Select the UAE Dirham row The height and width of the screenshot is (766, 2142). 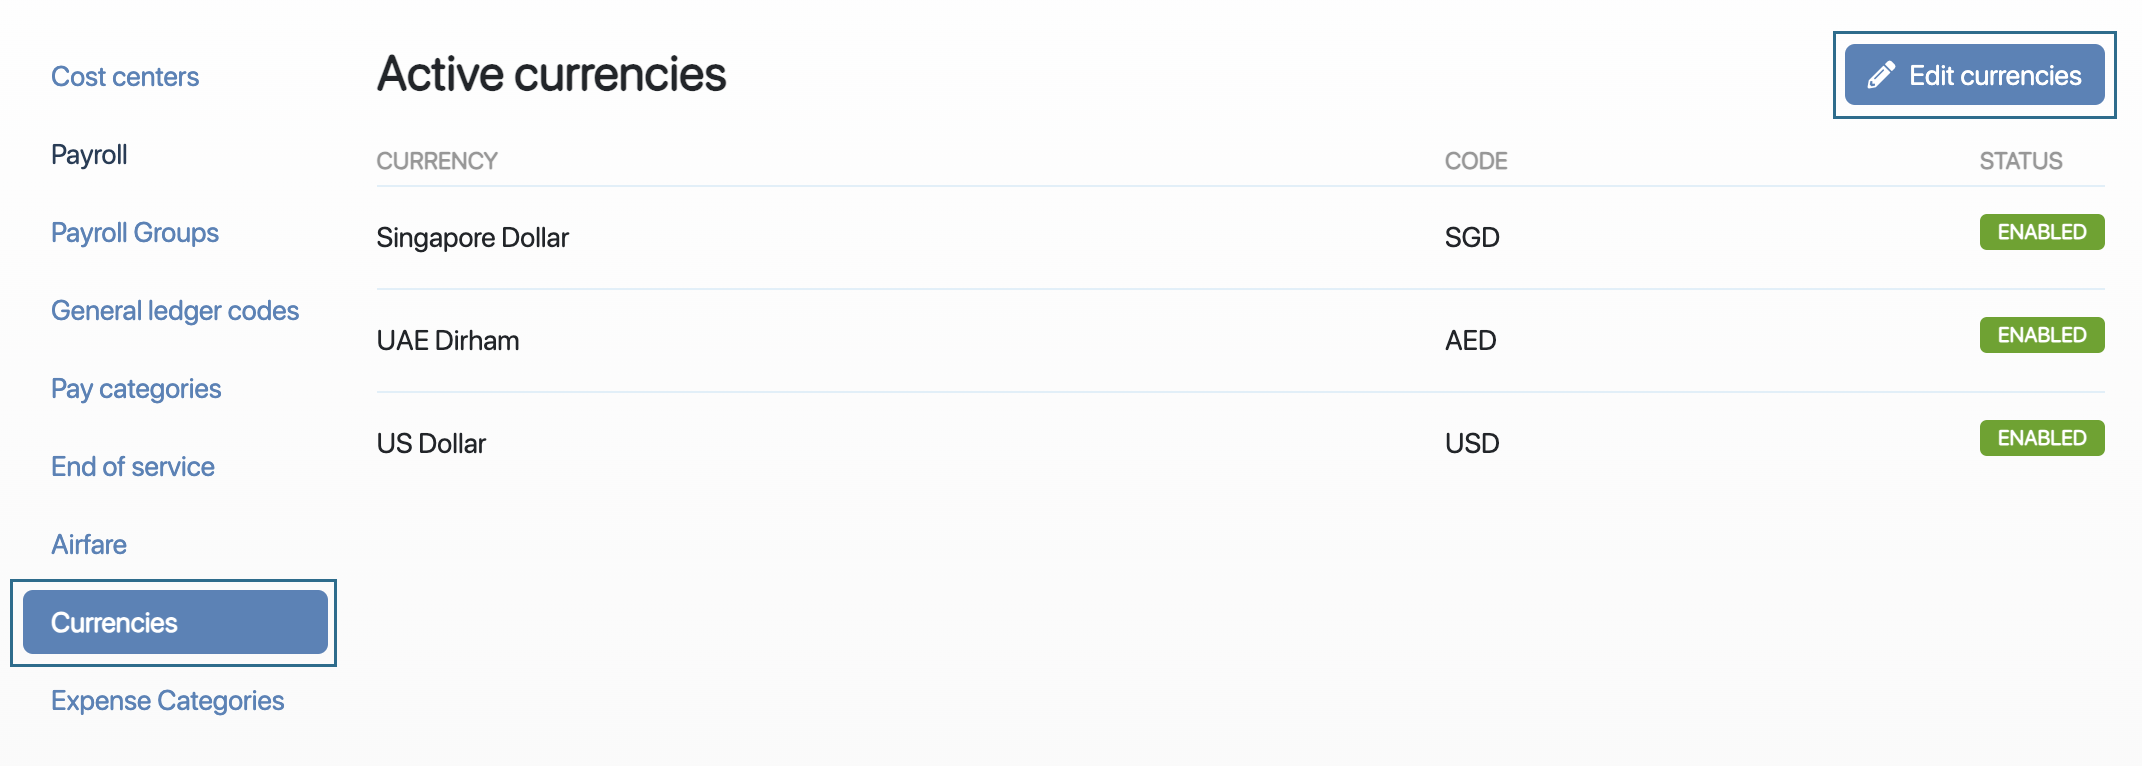tap(1241, 341)
